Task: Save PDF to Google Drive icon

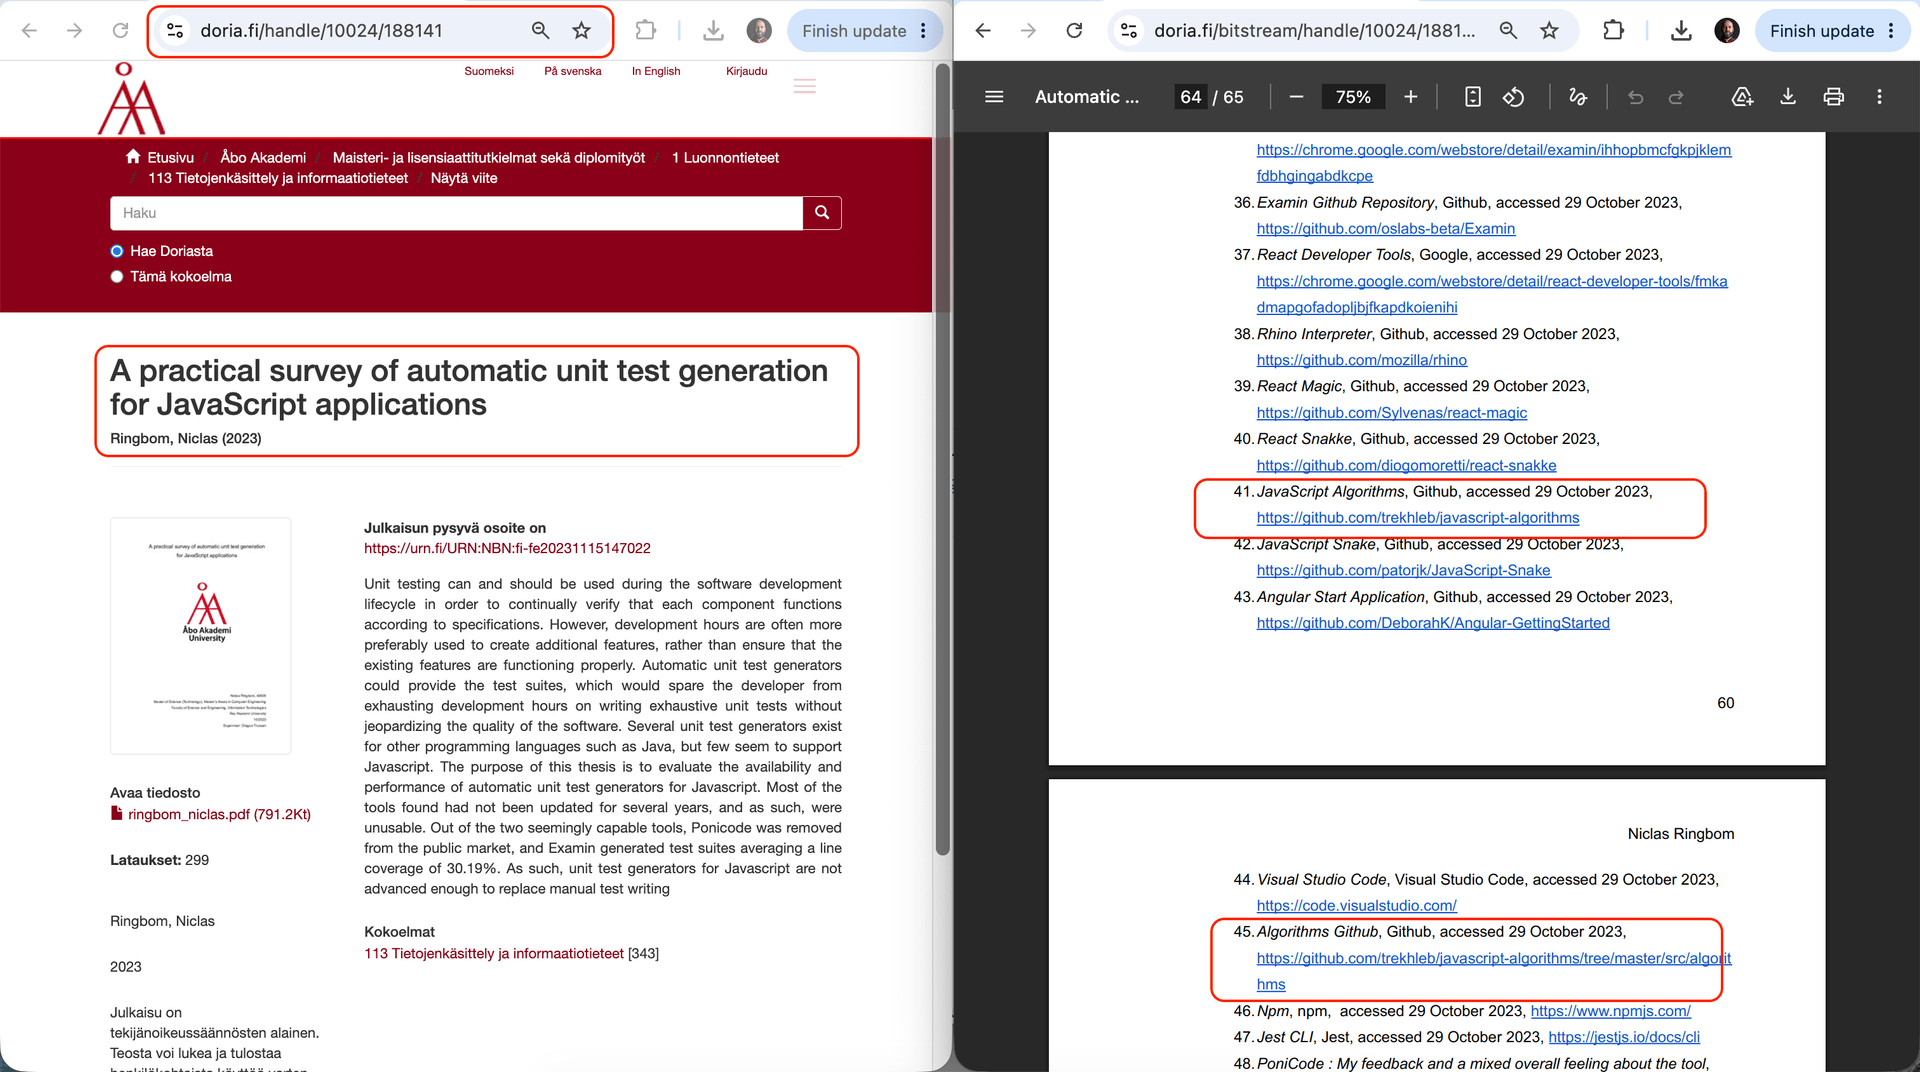Action: (1743, 96)
